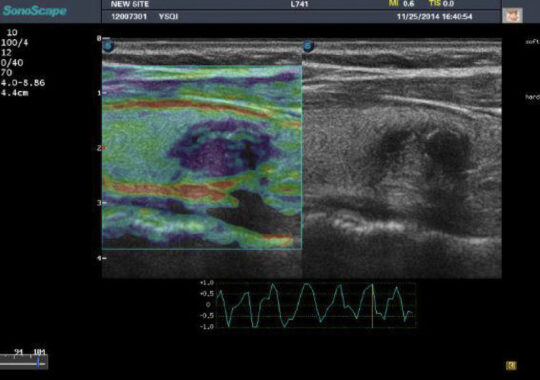
Task: Click the date and time display
Action: (434, 17)
